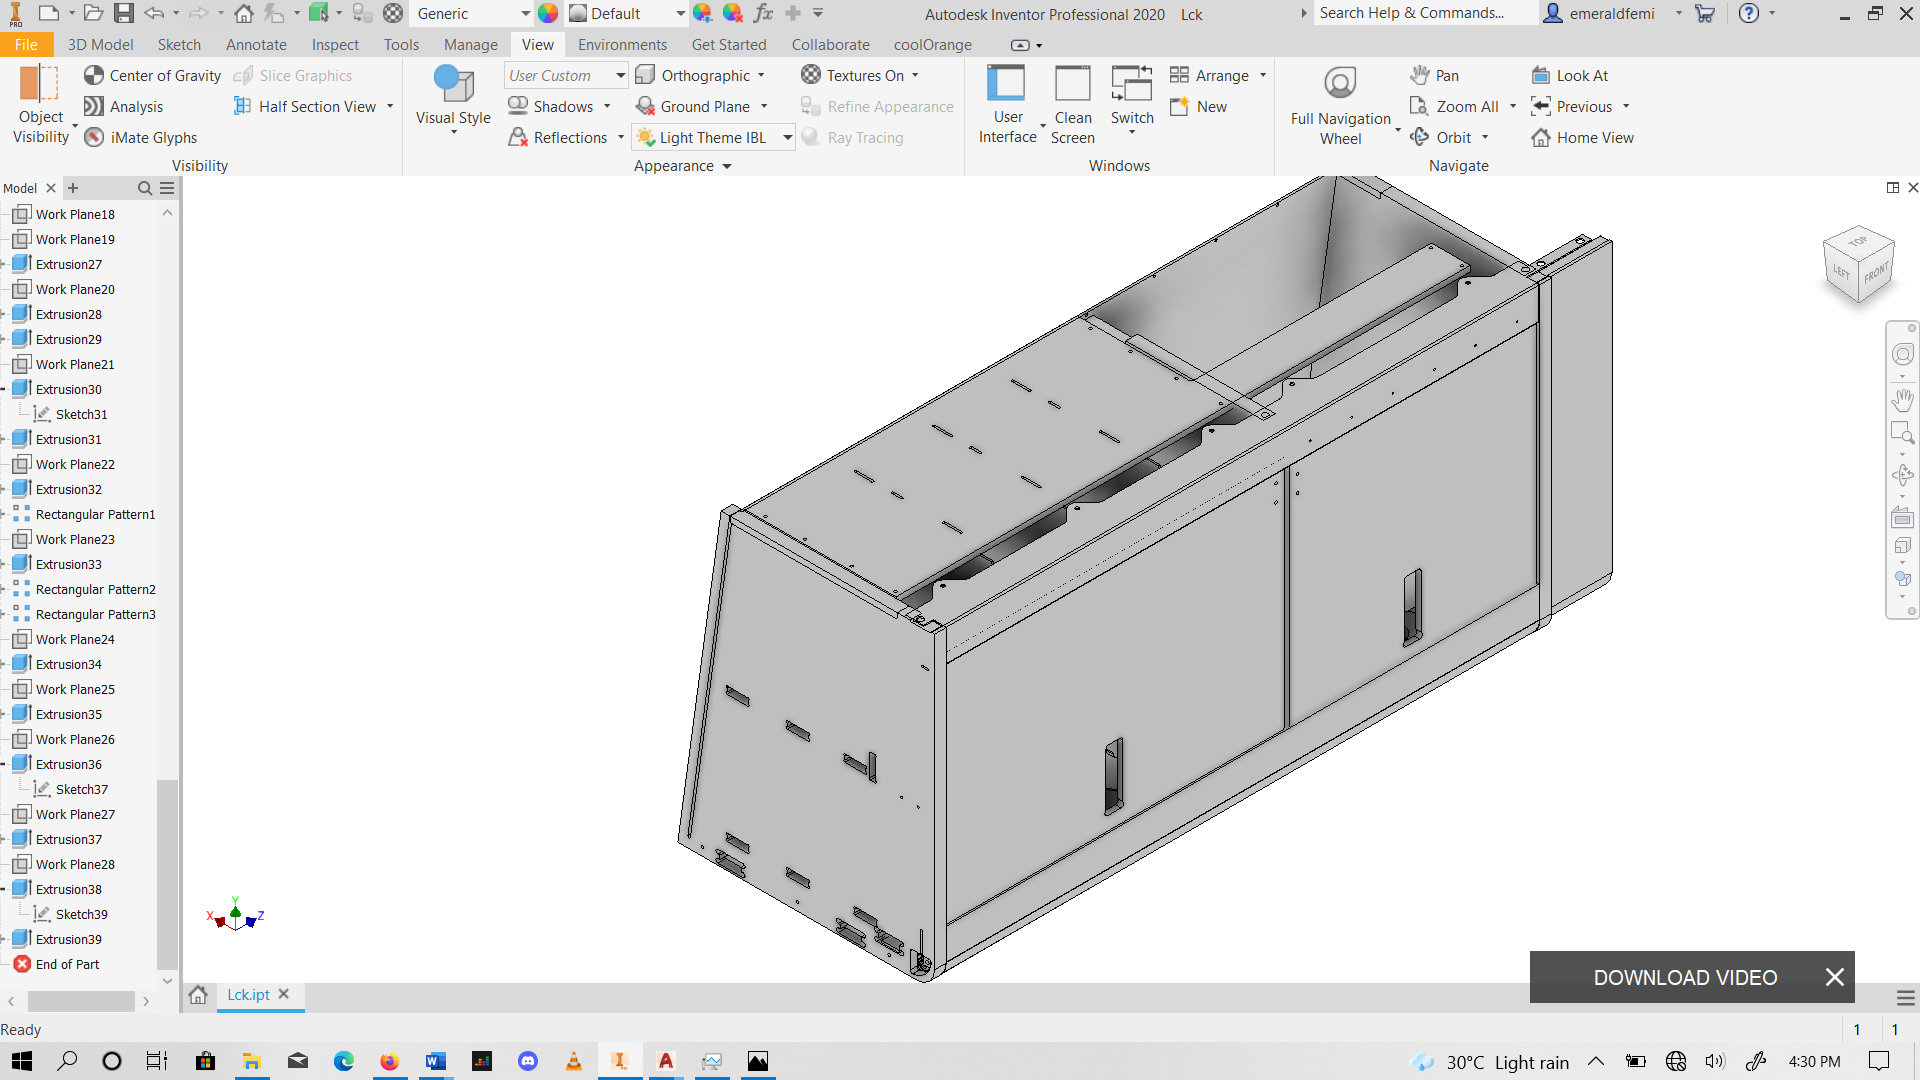Click the Home View icon
The width and height of the screenshot is (1920, 1080).
pos(1541,137)
